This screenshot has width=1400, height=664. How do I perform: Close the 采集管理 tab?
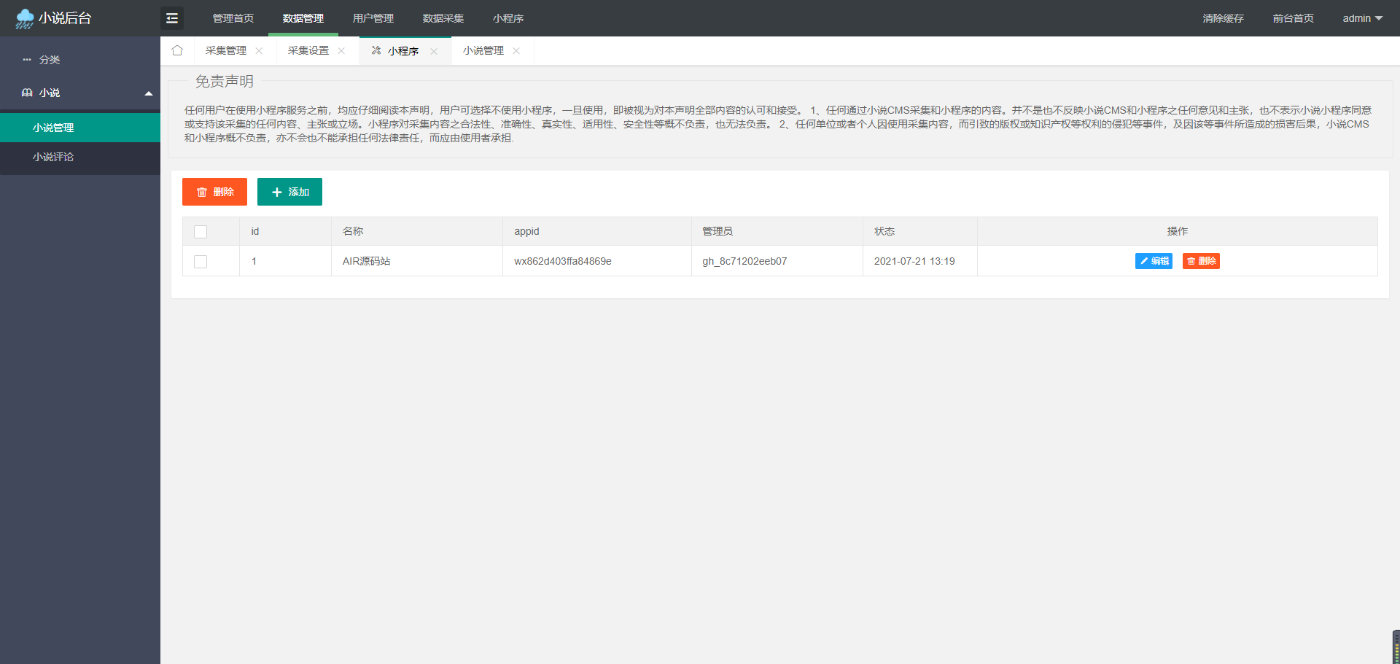tap(259, 51)
